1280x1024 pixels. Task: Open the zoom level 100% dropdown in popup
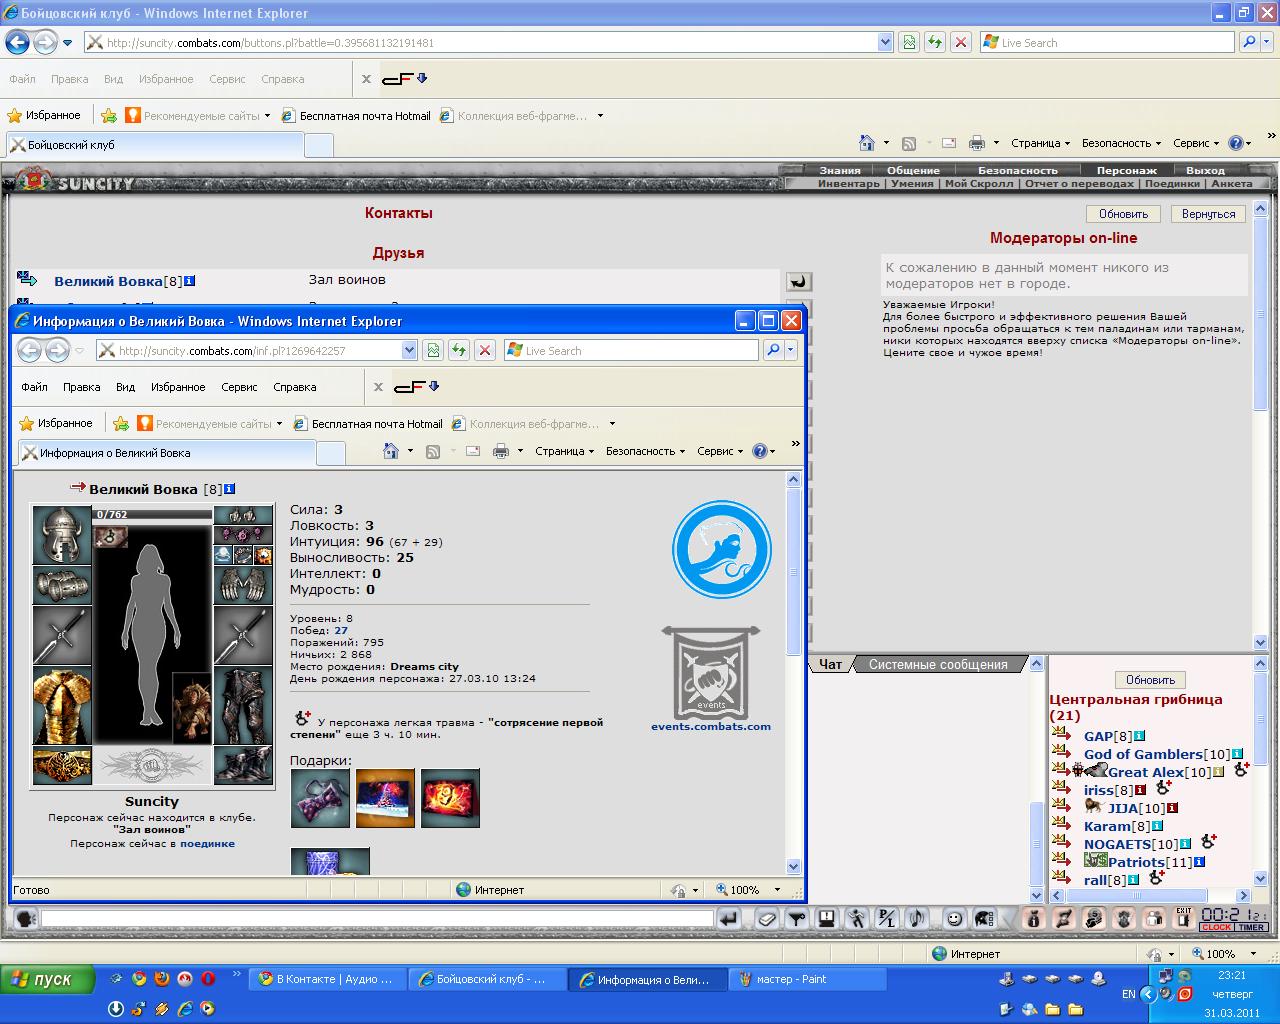[777, 890]
